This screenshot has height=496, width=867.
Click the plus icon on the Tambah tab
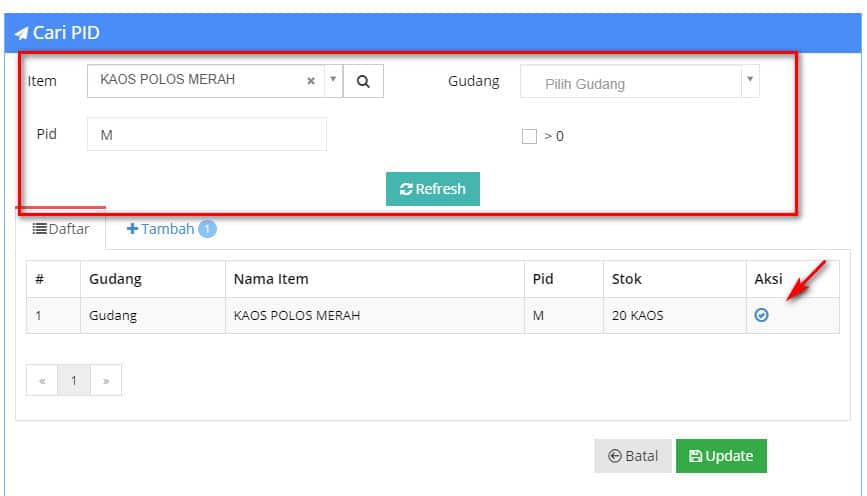point(132,228)
